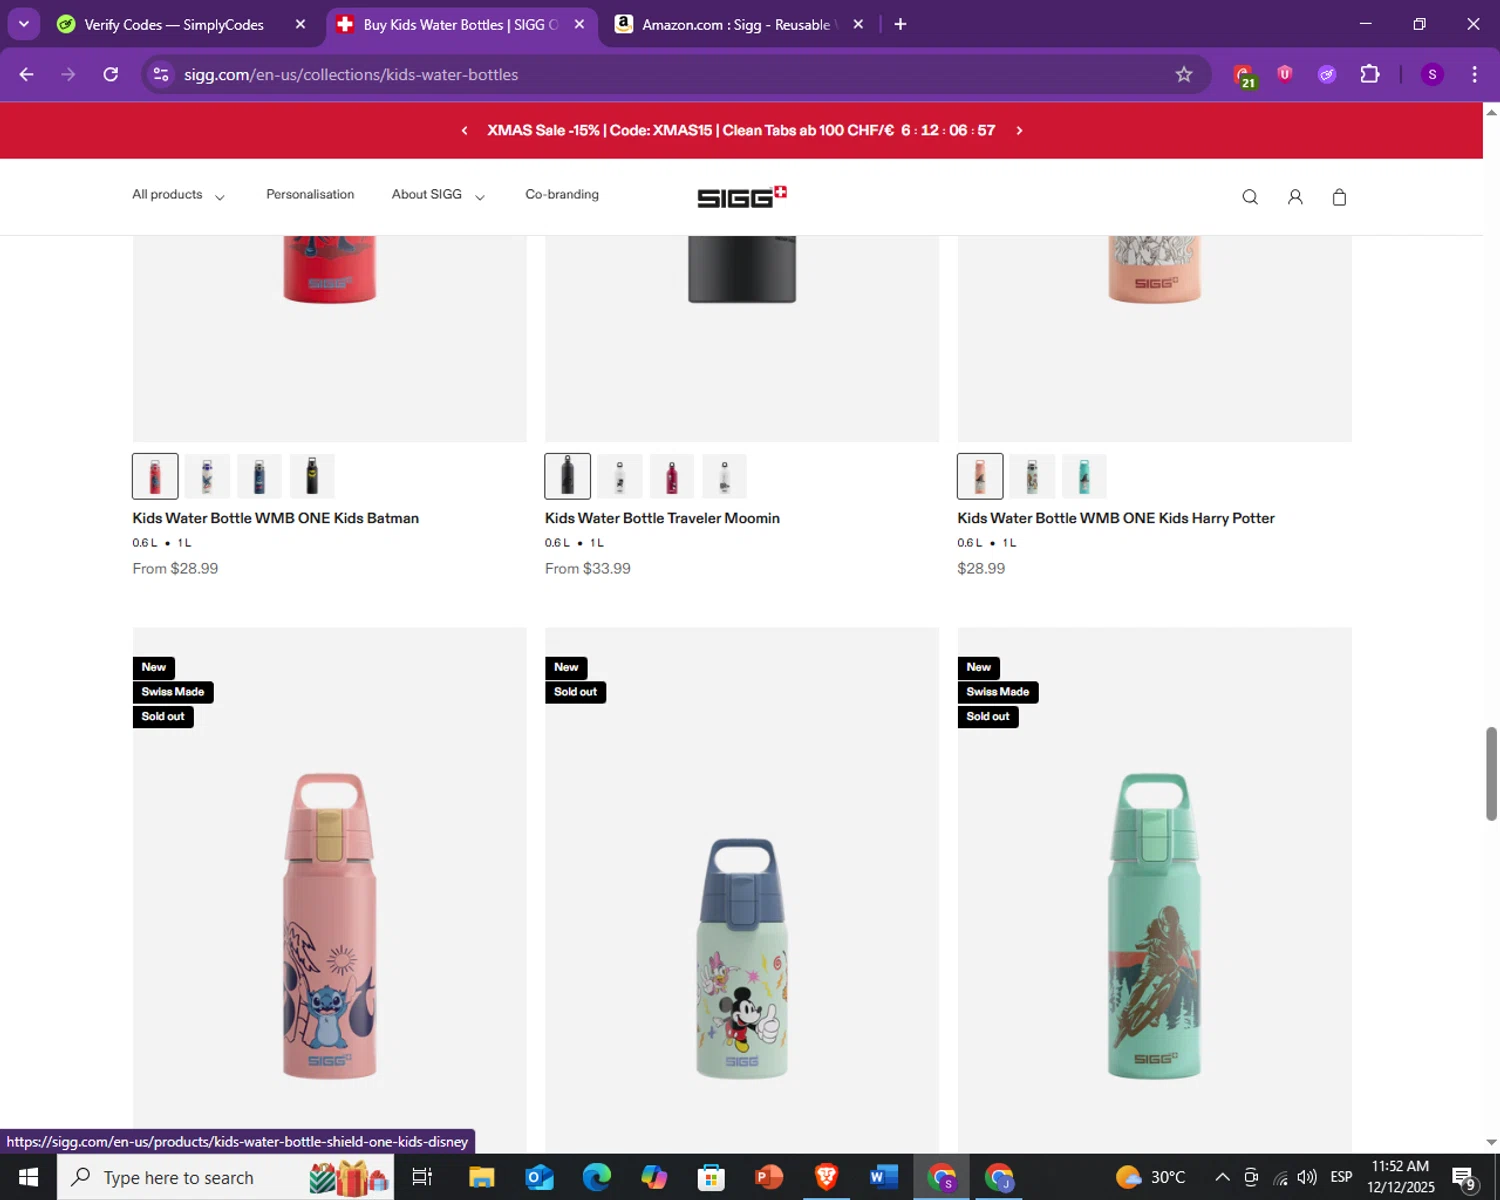Close the Verify Codes tab
This screenshot has width=1500, height=1200.
pos(300,24)
